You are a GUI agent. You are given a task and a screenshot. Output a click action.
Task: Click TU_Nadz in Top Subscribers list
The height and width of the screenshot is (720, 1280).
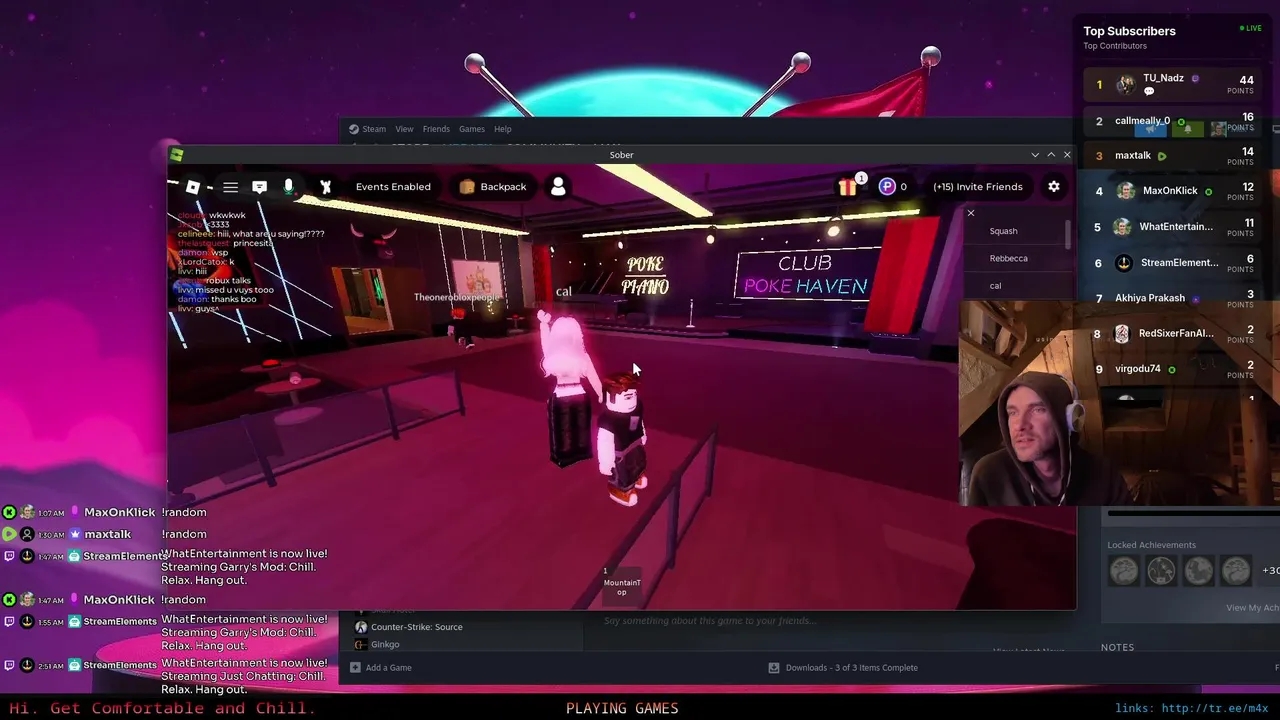[1163, 78]
